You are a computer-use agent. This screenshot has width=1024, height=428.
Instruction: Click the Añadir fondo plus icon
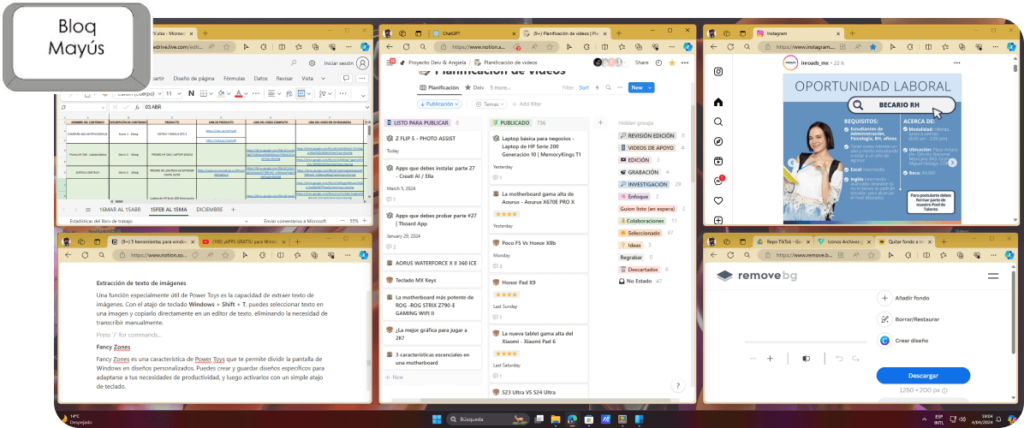point(884,298)
